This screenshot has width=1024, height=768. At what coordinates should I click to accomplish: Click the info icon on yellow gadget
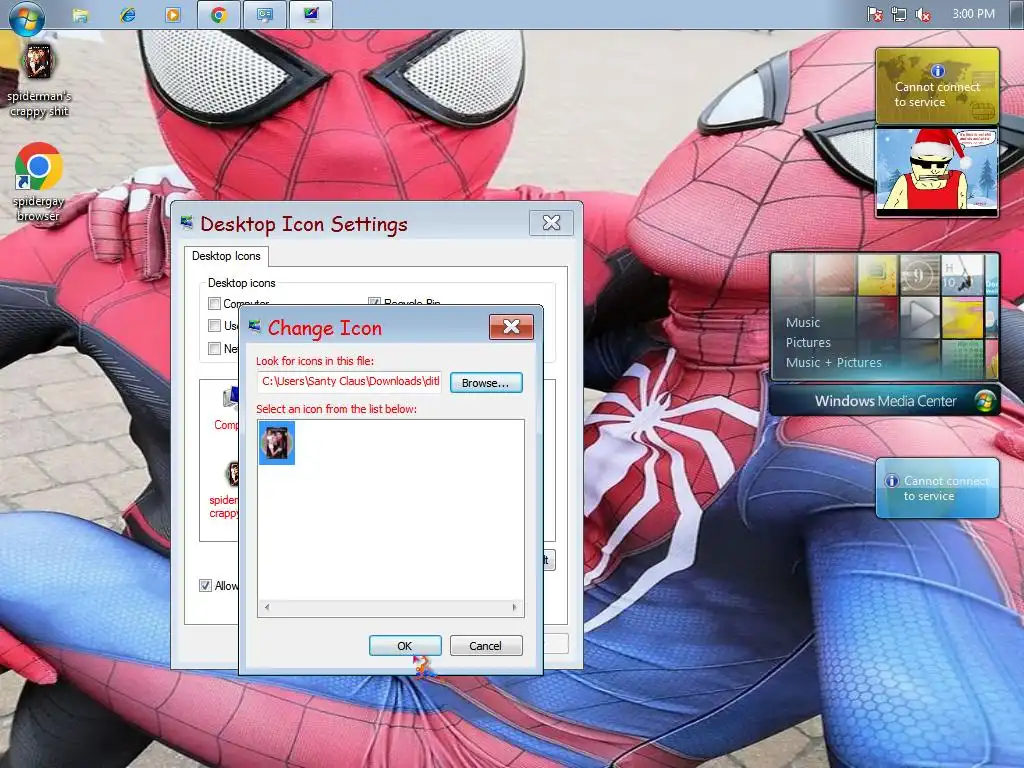click(937, 71)
